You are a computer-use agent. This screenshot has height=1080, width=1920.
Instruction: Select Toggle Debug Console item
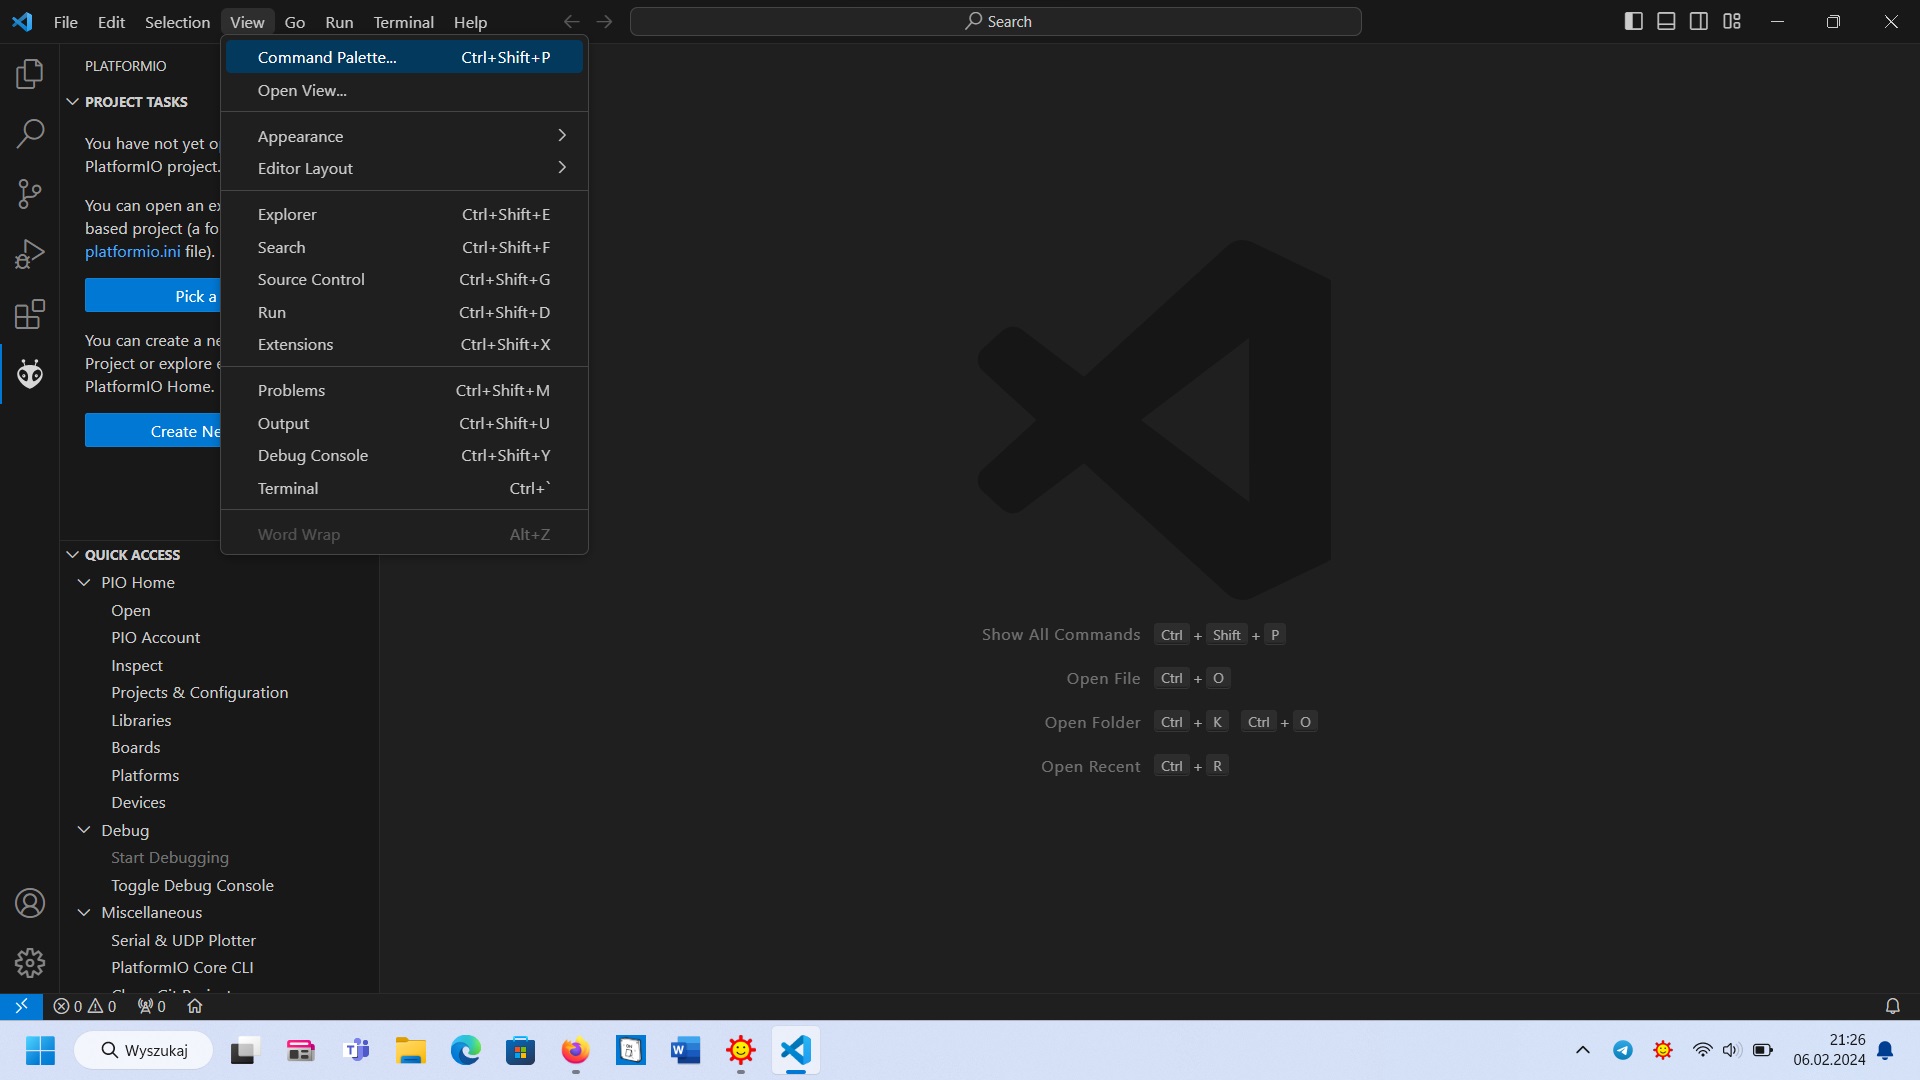point(192,885)
